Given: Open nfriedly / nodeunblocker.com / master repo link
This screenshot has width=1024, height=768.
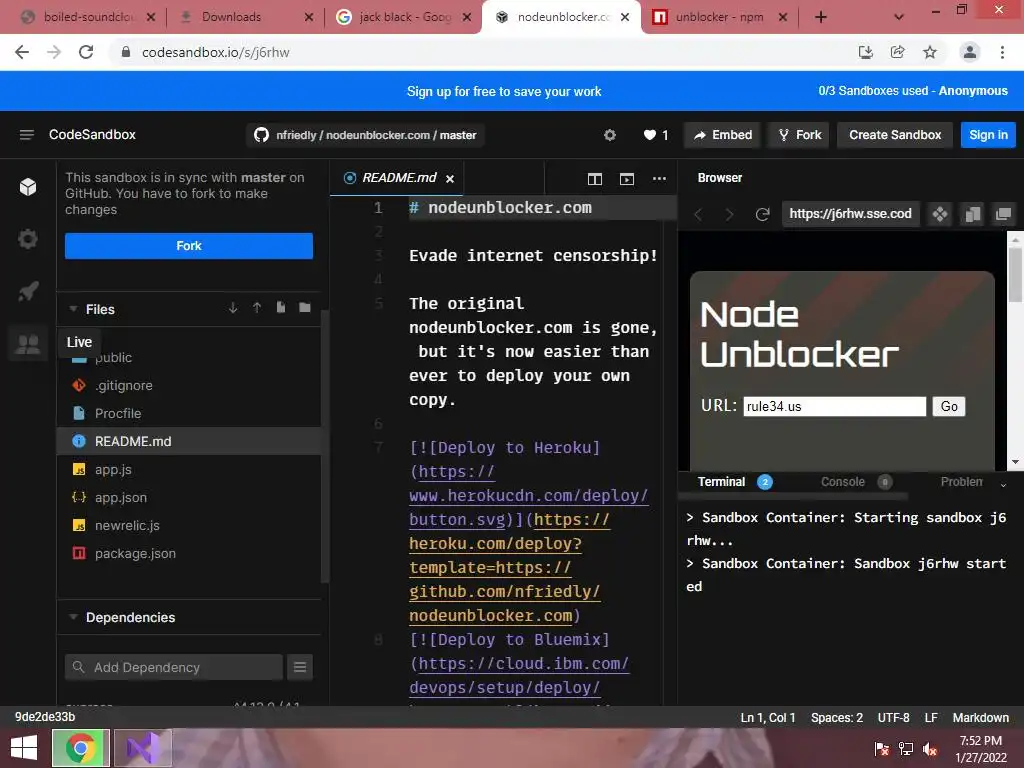Looking at the screenshot, I should (376, 135).
